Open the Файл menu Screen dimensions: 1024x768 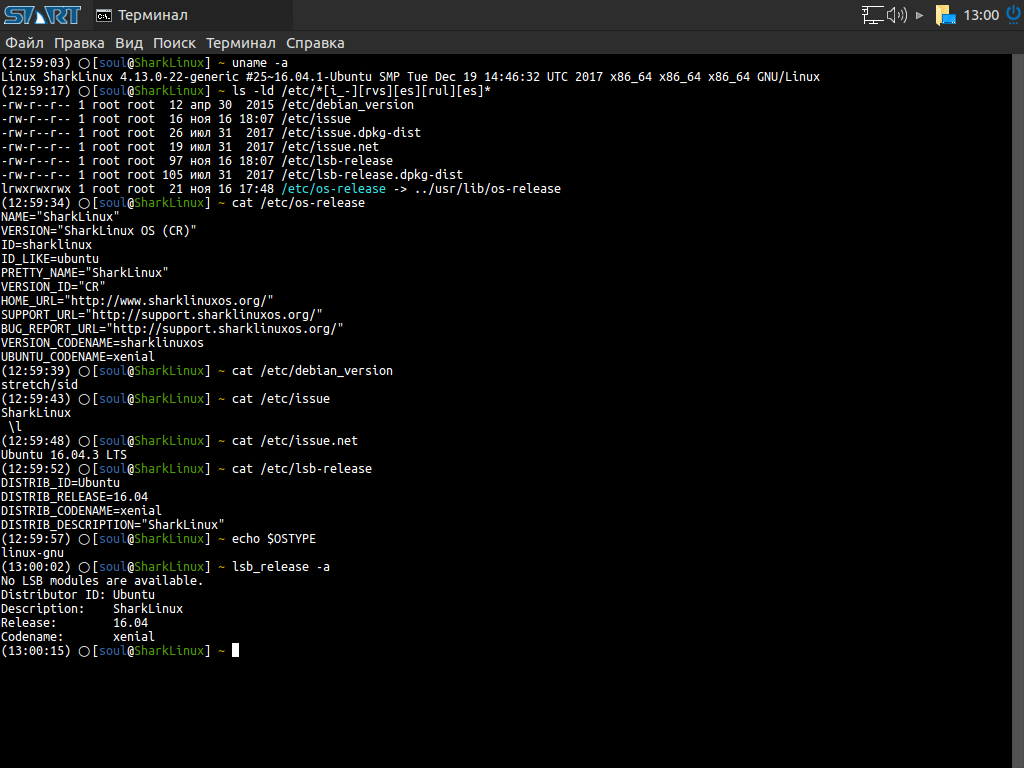25,43
